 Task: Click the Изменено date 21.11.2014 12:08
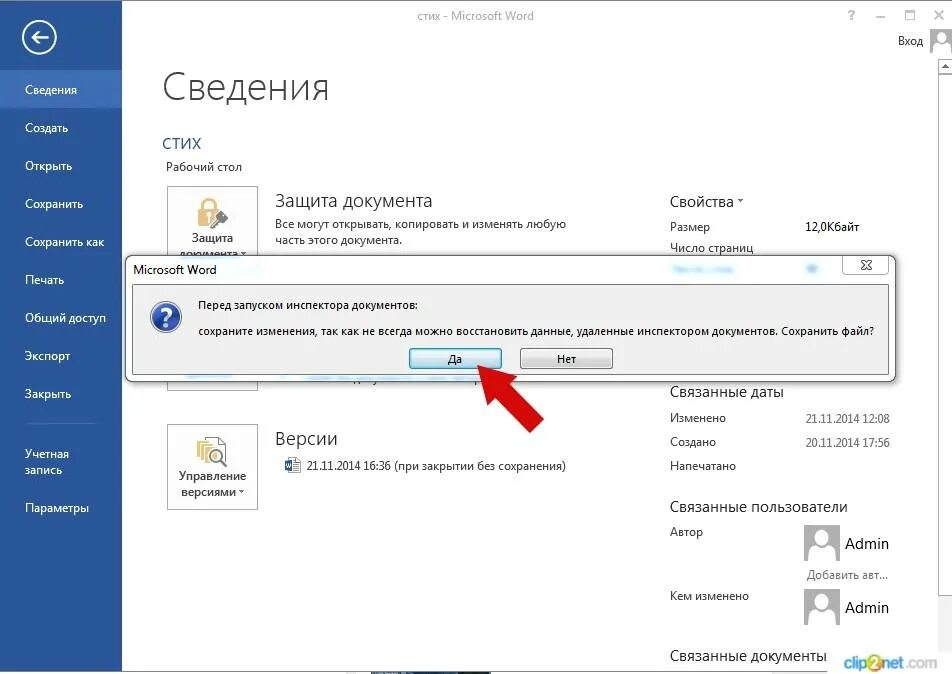[847, 418]
